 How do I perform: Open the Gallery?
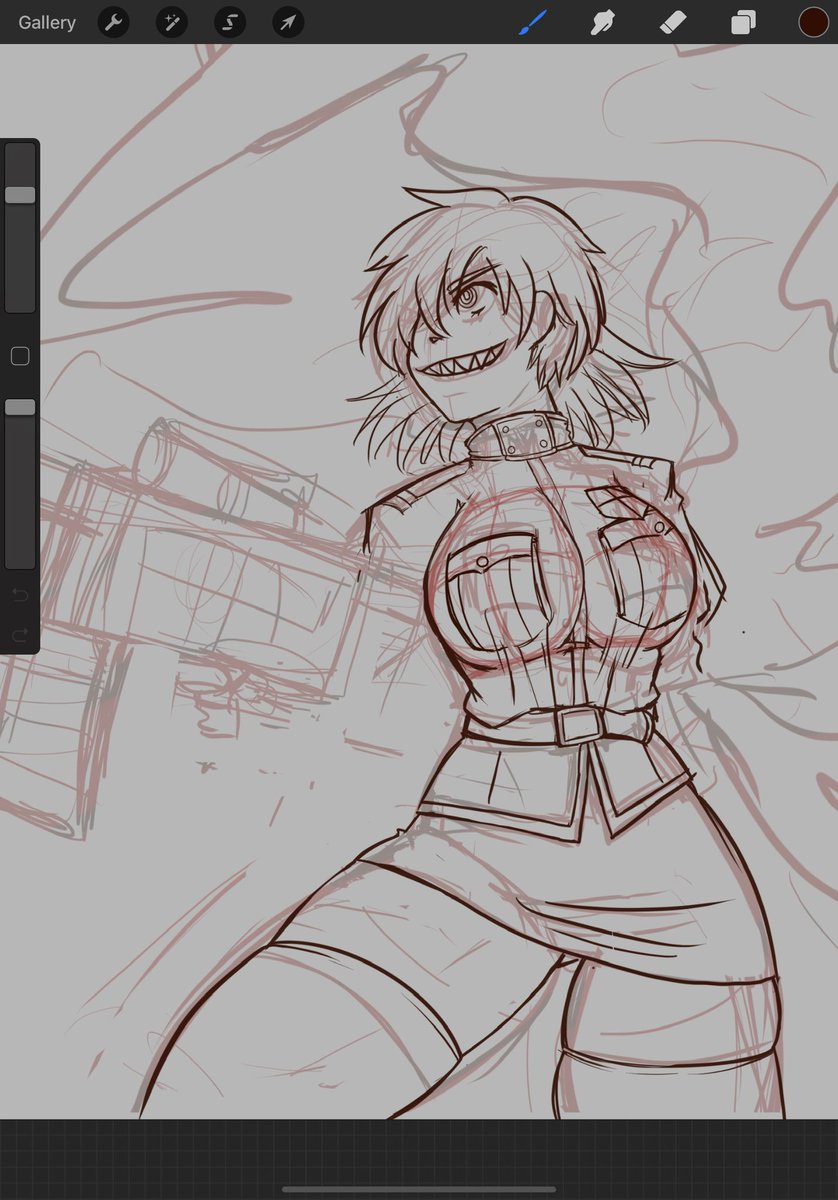47,22
